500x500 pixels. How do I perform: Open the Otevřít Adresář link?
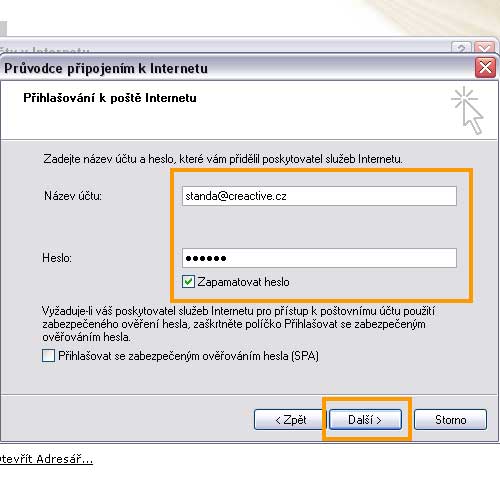tap(46, 459)
